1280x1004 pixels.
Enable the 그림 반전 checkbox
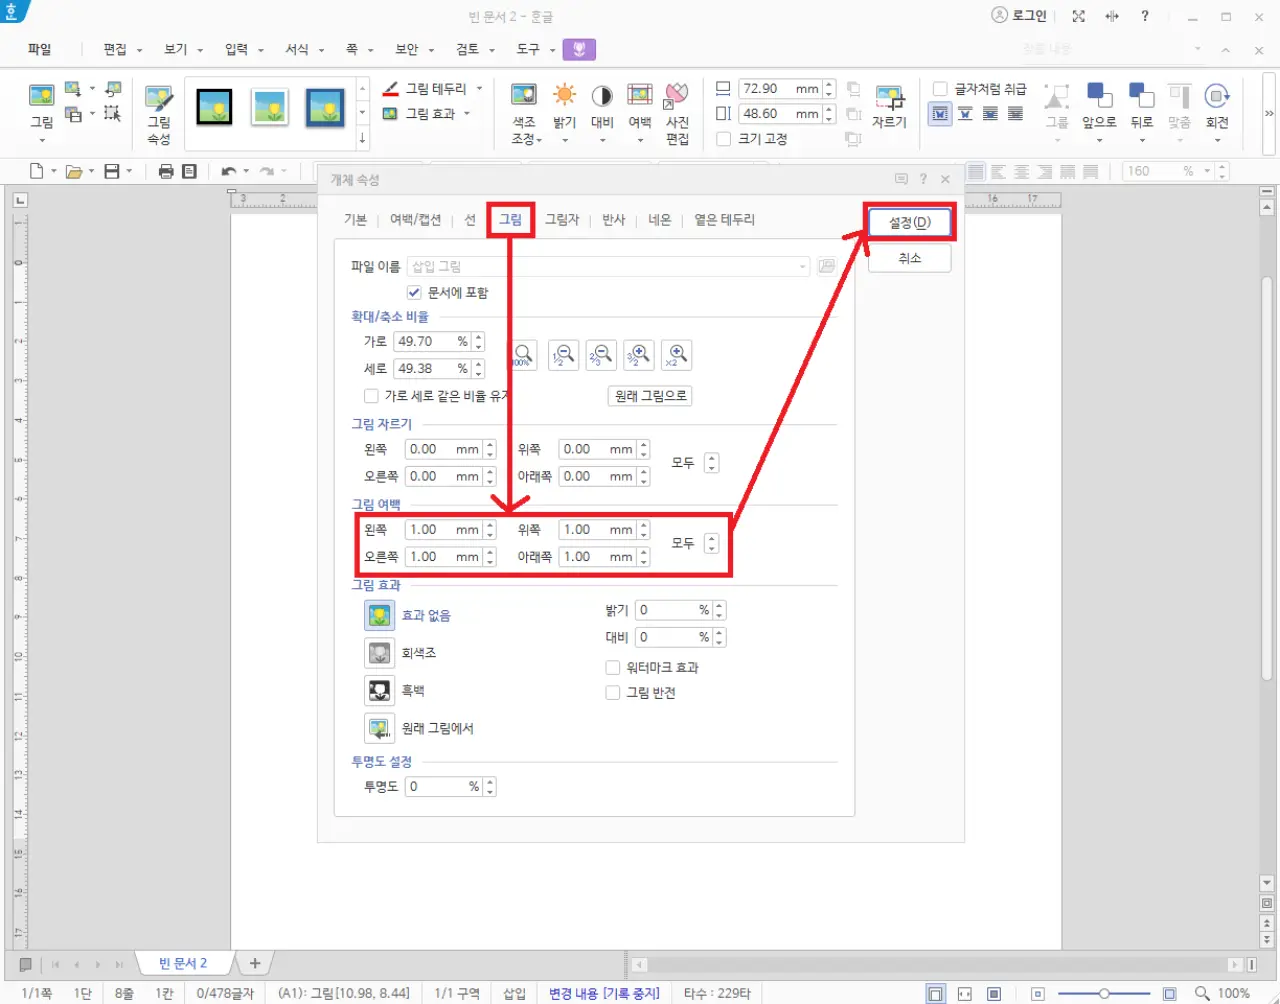[613, 693]
